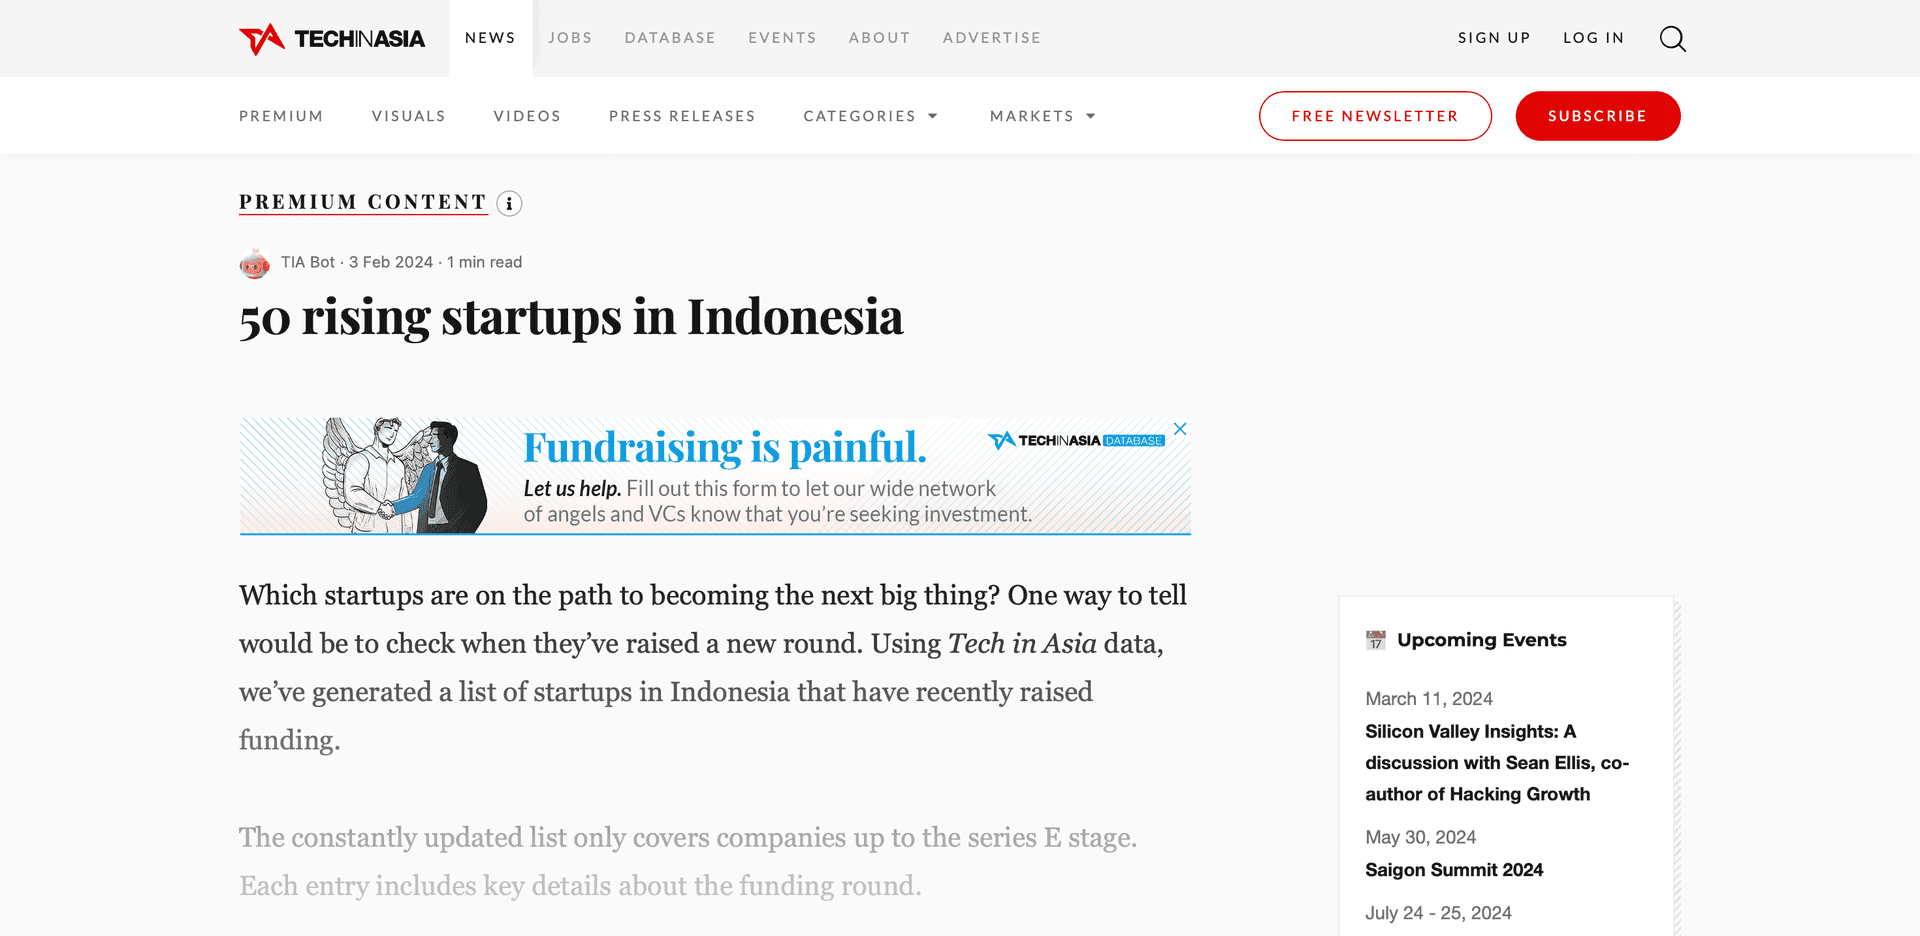Click the Log In link
The height and width of the screenshot is (936, 1920).
[1594, 38]
